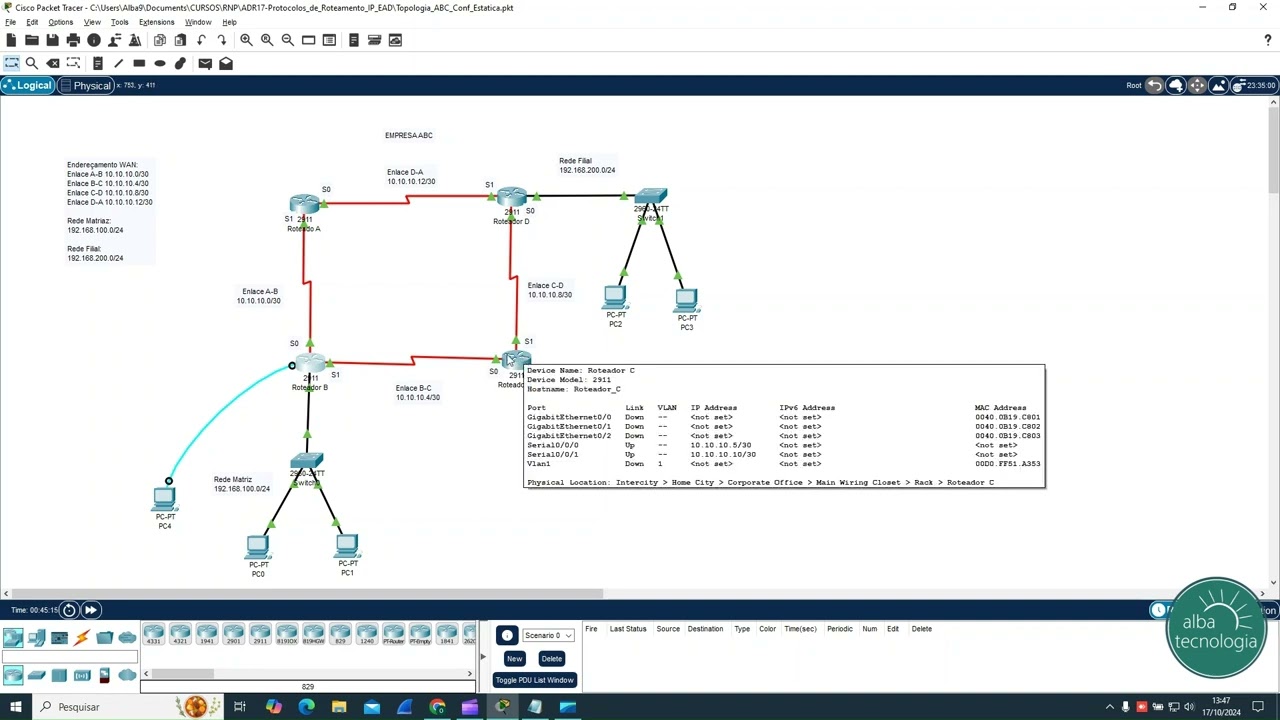Viewport: 1280px width, 720px height.
Task: Click the Print icon in the toolbar
Action: point(73,40)
